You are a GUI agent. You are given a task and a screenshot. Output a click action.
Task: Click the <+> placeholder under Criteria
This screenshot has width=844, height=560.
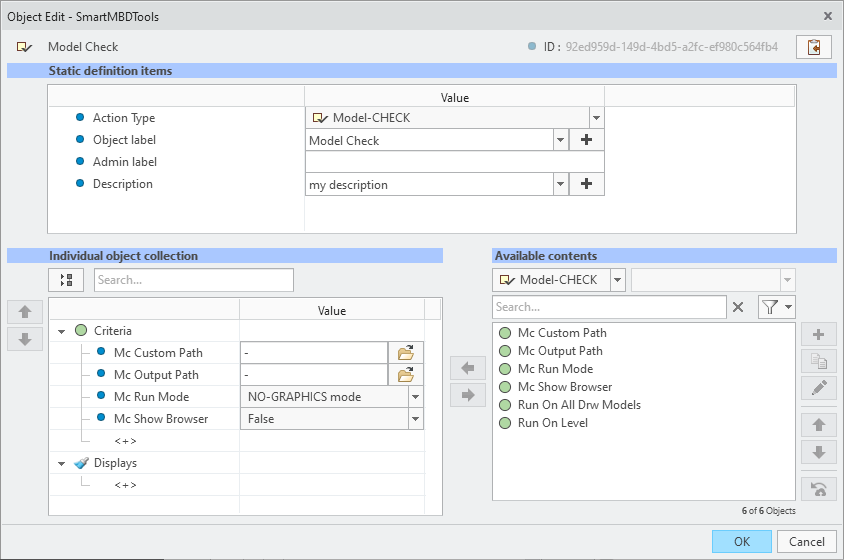[x=125, y=441]
